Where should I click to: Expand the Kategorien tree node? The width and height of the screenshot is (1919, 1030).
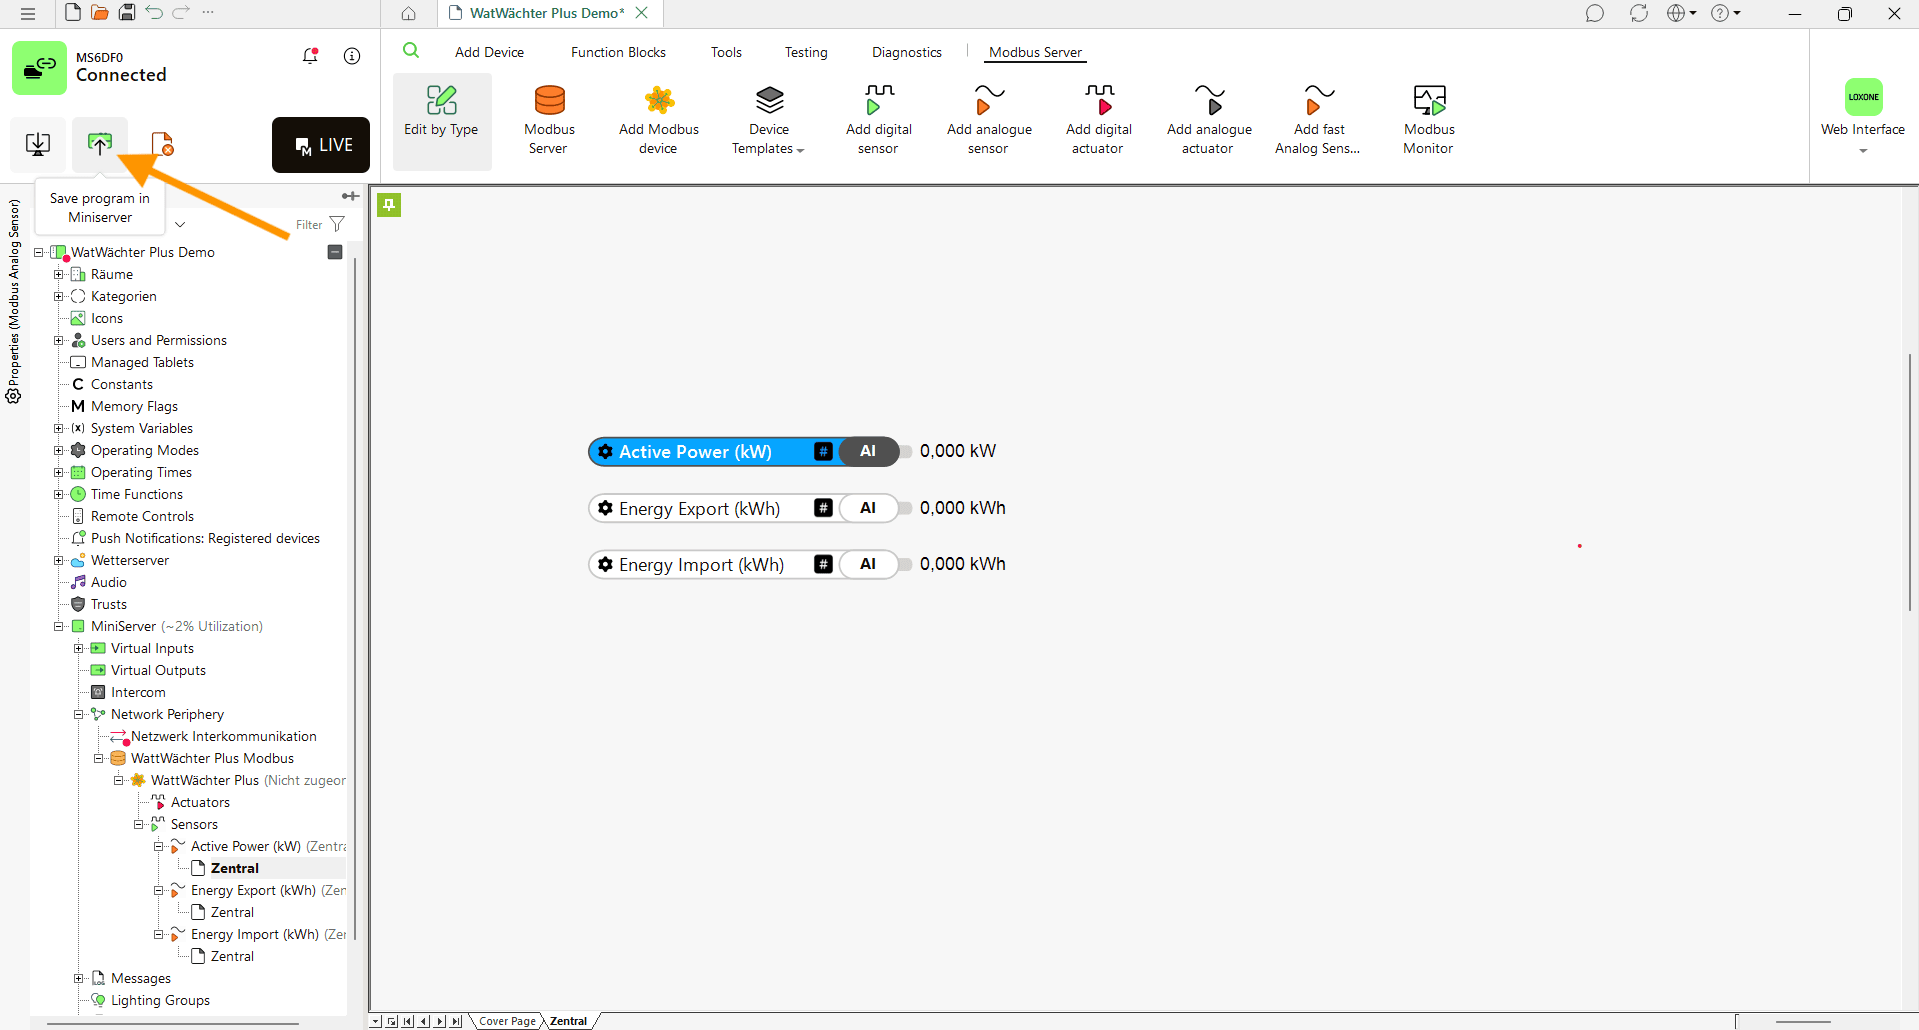[59, 296]
